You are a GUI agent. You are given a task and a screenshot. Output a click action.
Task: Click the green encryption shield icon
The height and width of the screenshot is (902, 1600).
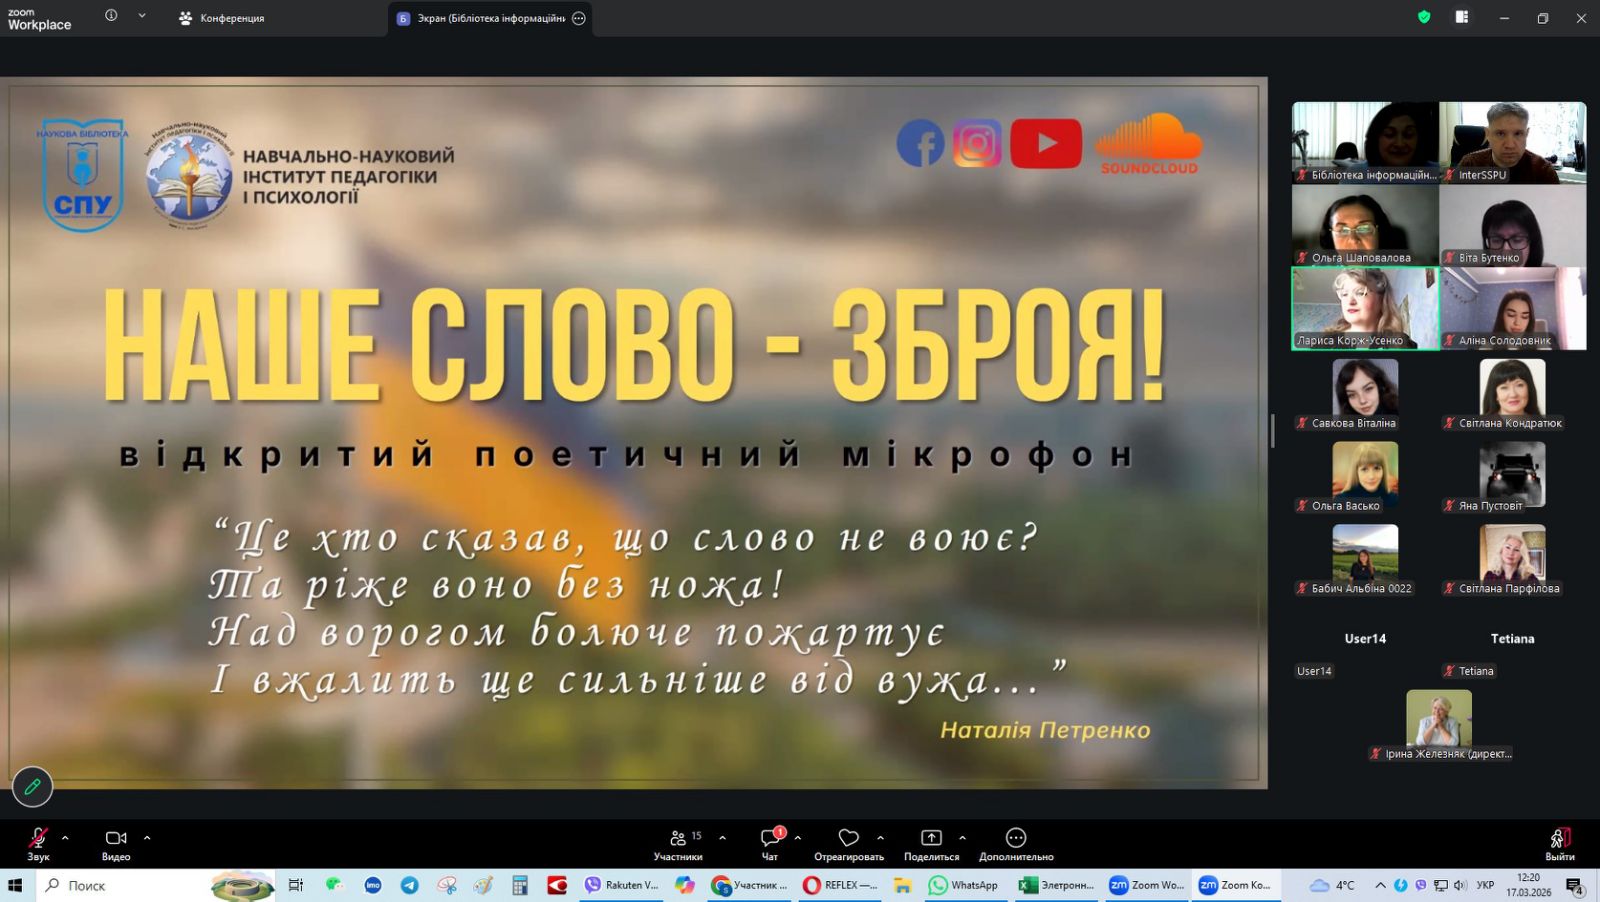click(x=1424, y=17)
